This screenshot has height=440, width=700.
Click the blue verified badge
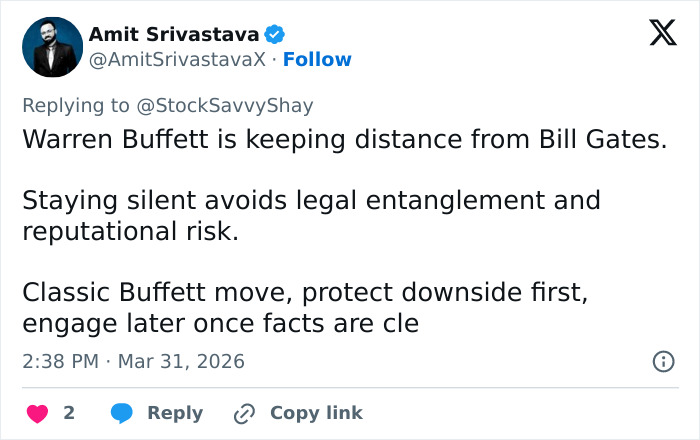(x=276, y=35)
